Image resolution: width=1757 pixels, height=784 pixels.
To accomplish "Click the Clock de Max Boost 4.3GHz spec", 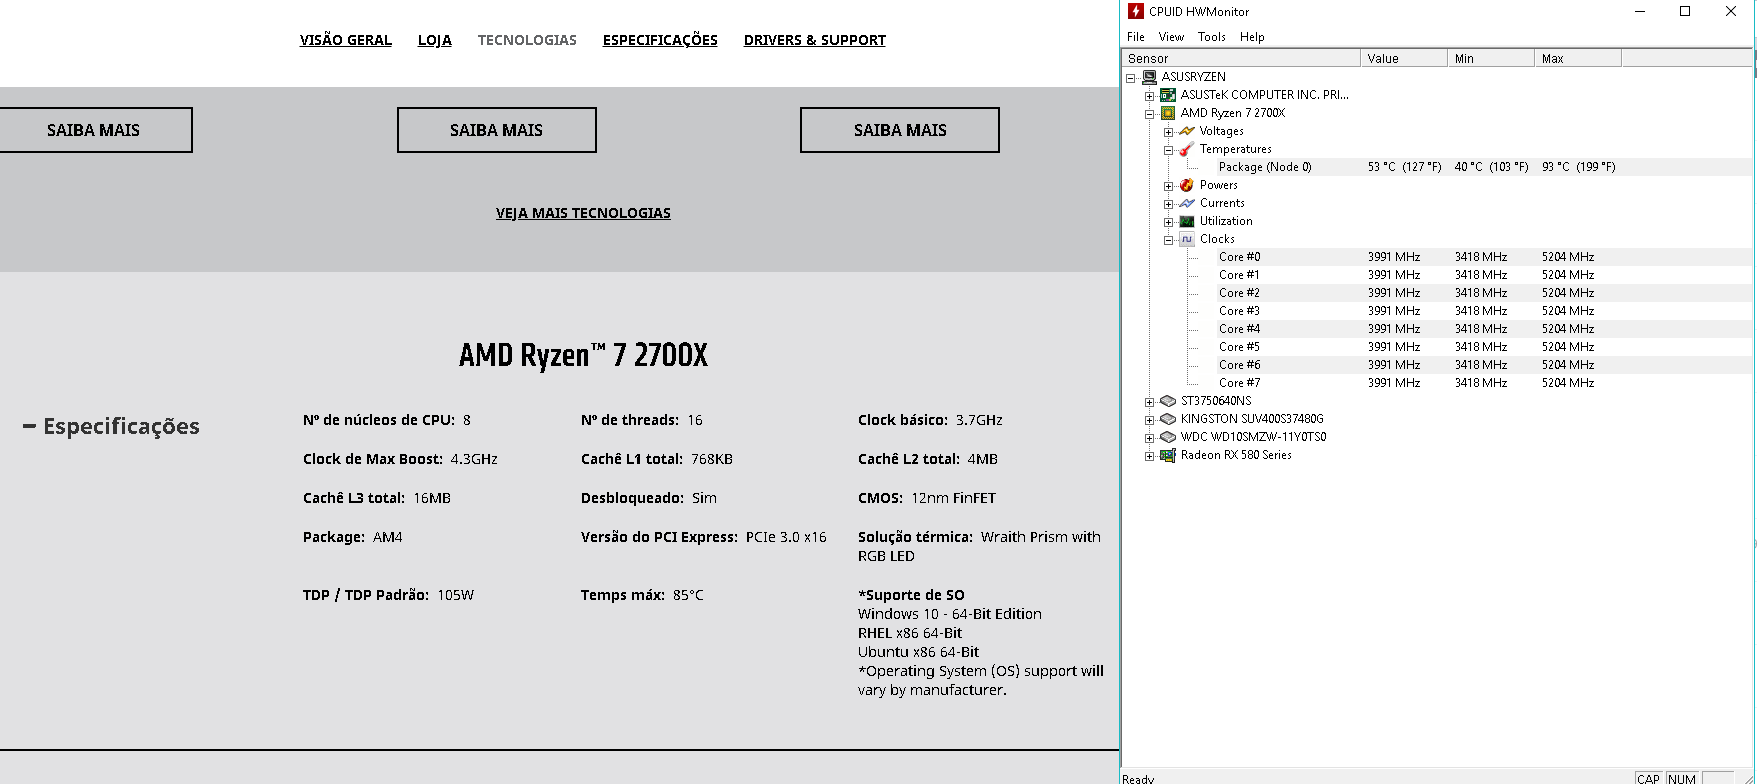I will tap(400, 459).
